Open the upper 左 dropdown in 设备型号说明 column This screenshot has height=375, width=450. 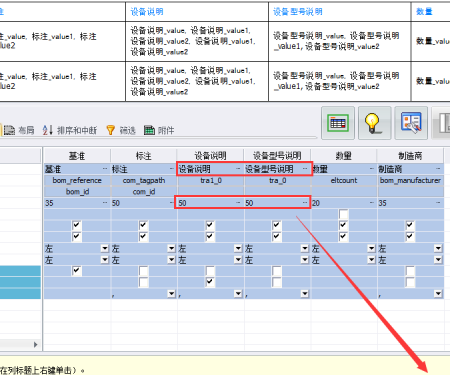pyautogui.click(x=305, y=248)
